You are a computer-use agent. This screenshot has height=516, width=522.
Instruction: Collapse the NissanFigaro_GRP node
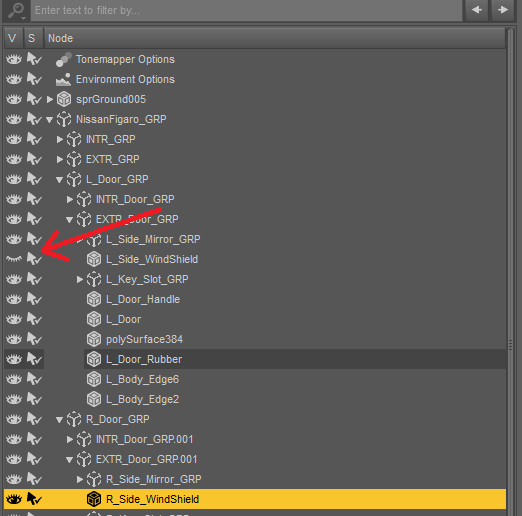click(49, 120)
